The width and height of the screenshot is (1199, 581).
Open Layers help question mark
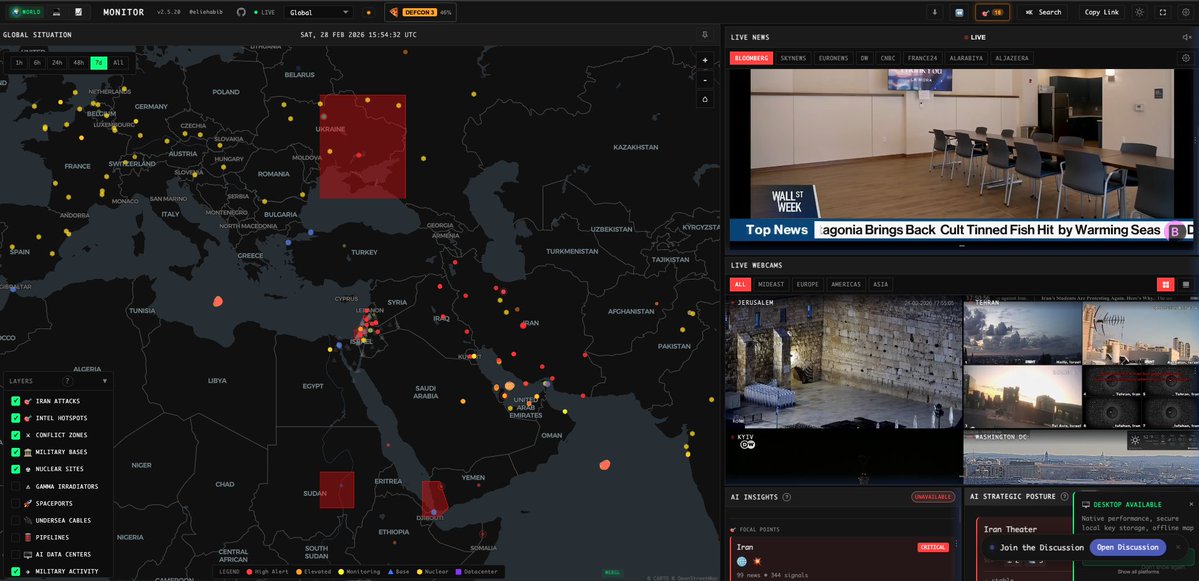(67, 381)
